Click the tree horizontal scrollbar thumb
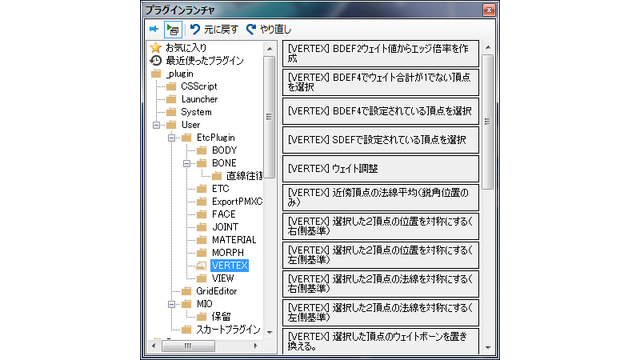 (x=188, y=346)
